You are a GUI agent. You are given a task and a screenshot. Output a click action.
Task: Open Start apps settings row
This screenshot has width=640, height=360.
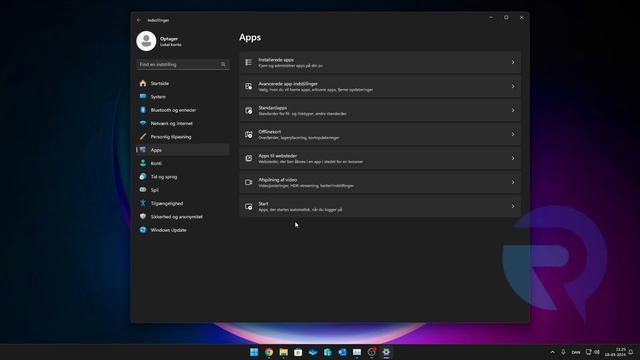pos(380,206)
